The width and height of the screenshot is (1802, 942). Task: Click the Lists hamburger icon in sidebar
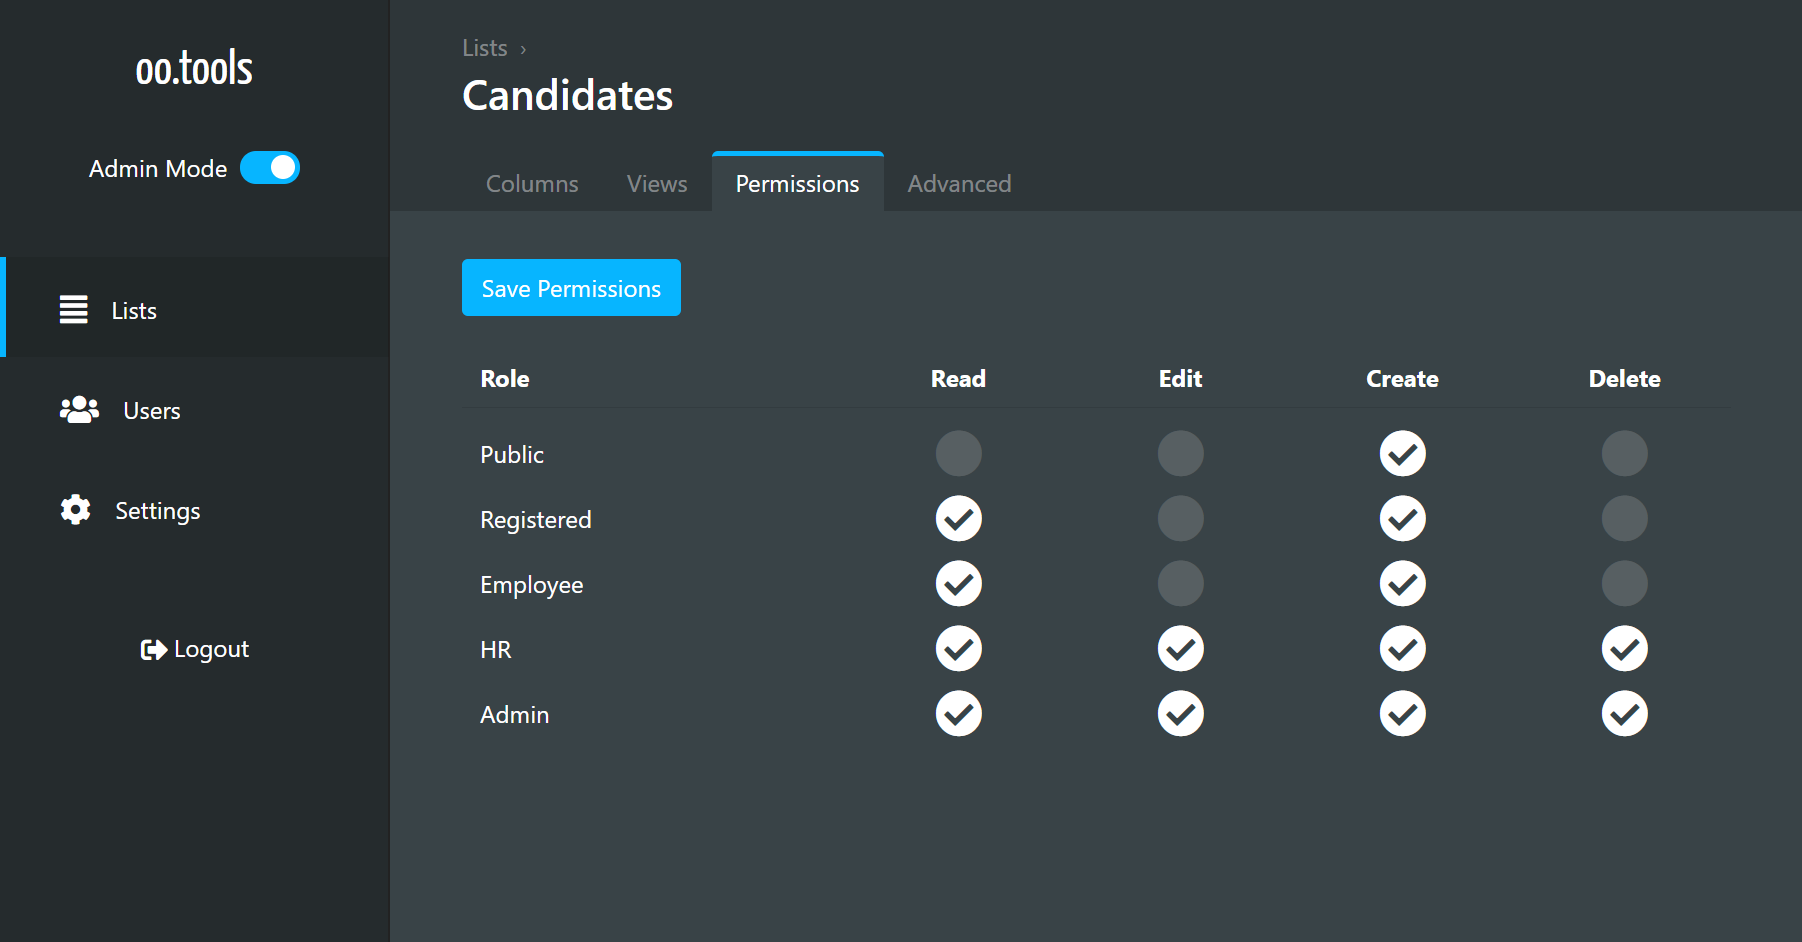coord(73,310)
